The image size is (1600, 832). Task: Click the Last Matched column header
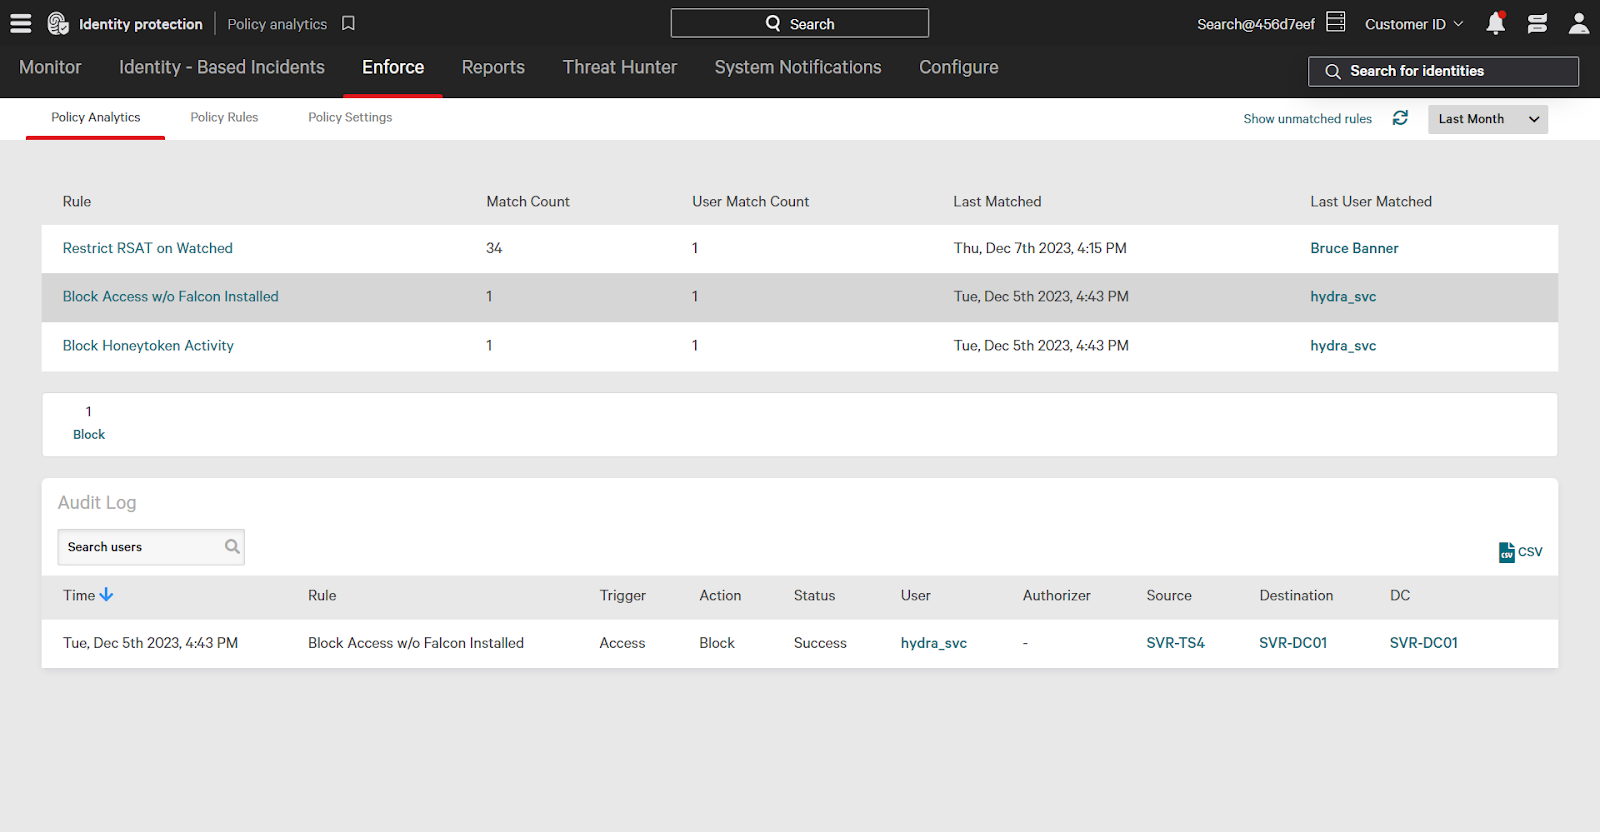click(997, 202)
